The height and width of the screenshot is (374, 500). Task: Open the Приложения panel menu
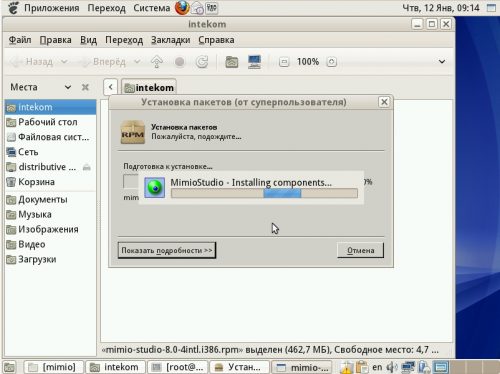tap(52, 8)
